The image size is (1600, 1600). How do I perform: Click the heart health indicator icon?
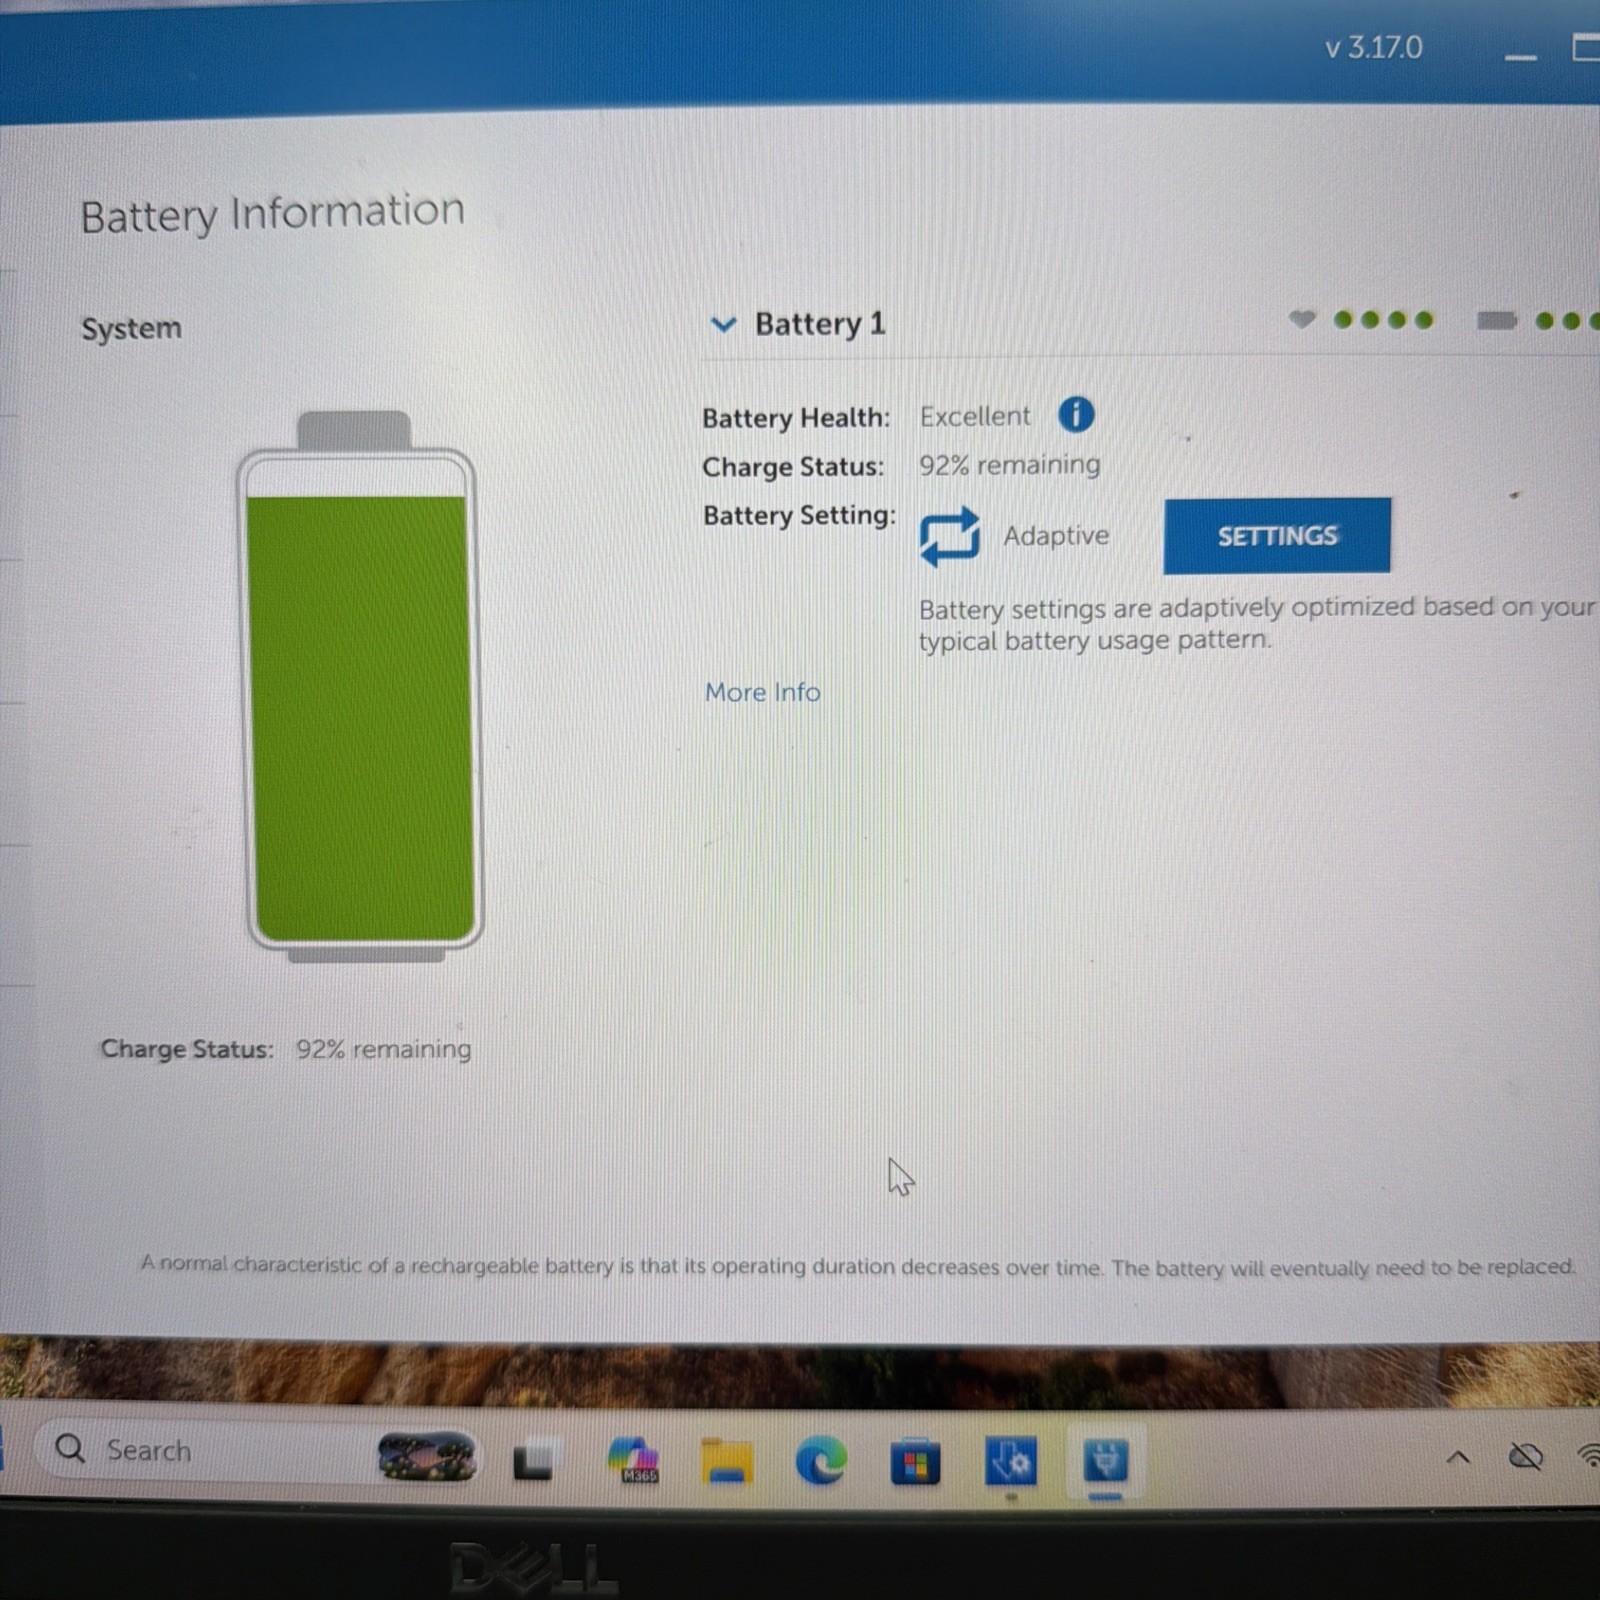coord(1301,319)
